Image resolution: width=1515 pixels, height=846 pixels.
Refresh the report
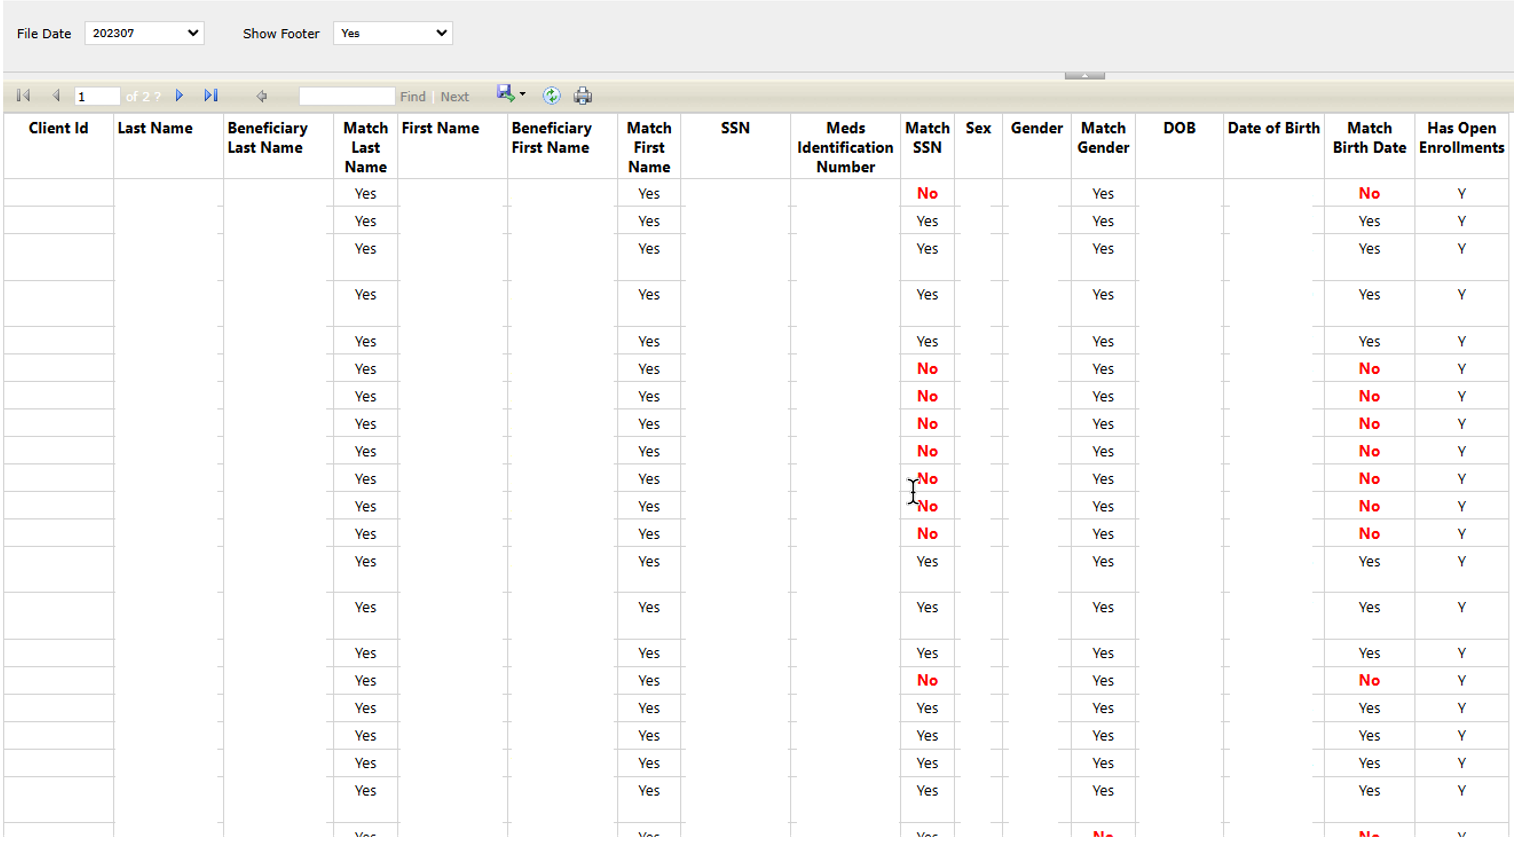tap(551, 96)
